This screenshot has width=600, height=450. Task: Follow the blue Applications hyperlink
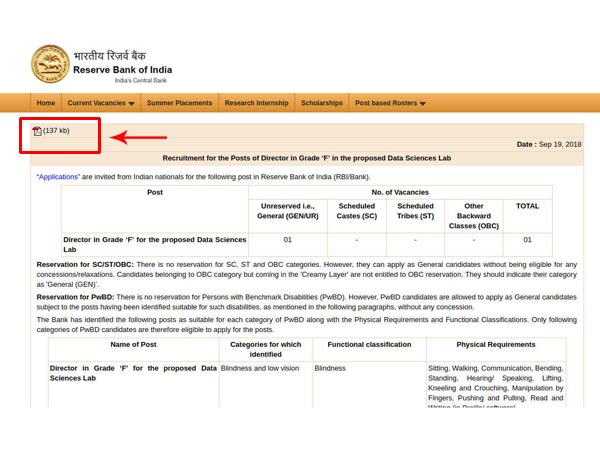pyautogui.click(x=58, y=177)
